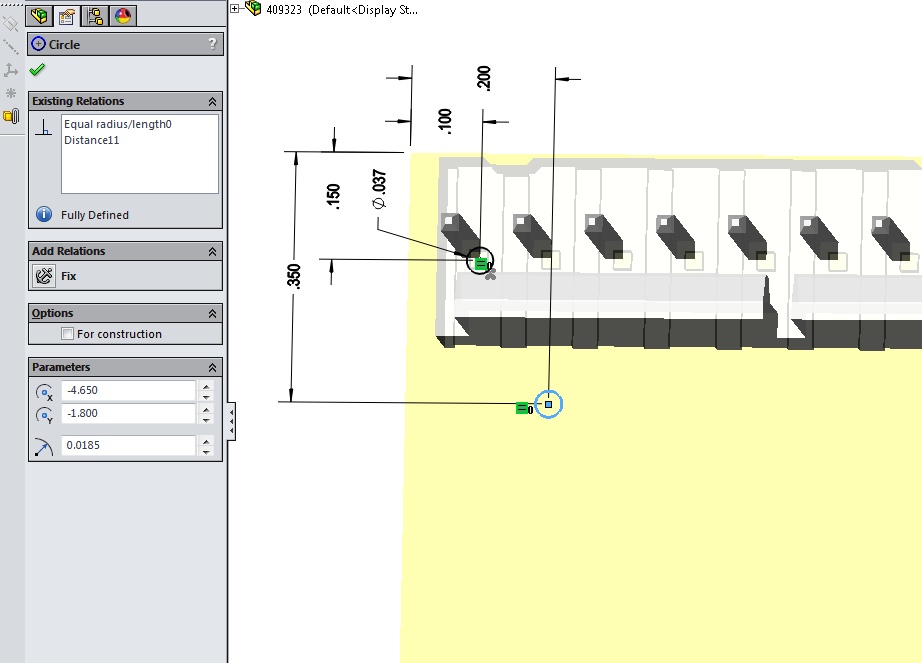Enable For construction checkbox
922x663 pixels.
pos(68,334)
